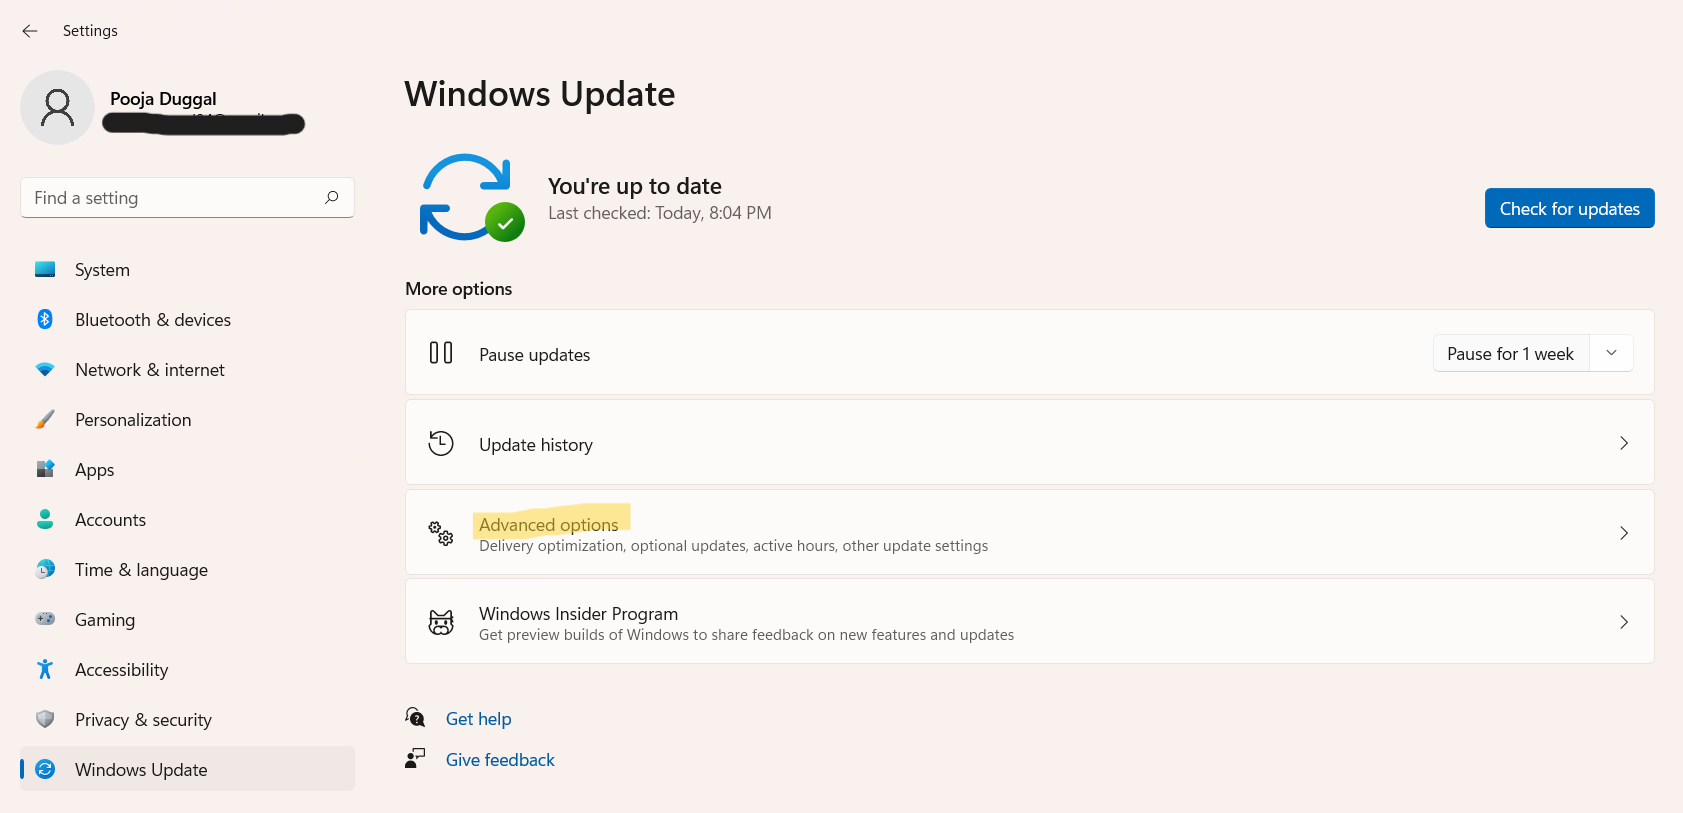Expand Update history with its chevron
The width and height of the screenshot is (1683, 813).
pos(1623,443)
